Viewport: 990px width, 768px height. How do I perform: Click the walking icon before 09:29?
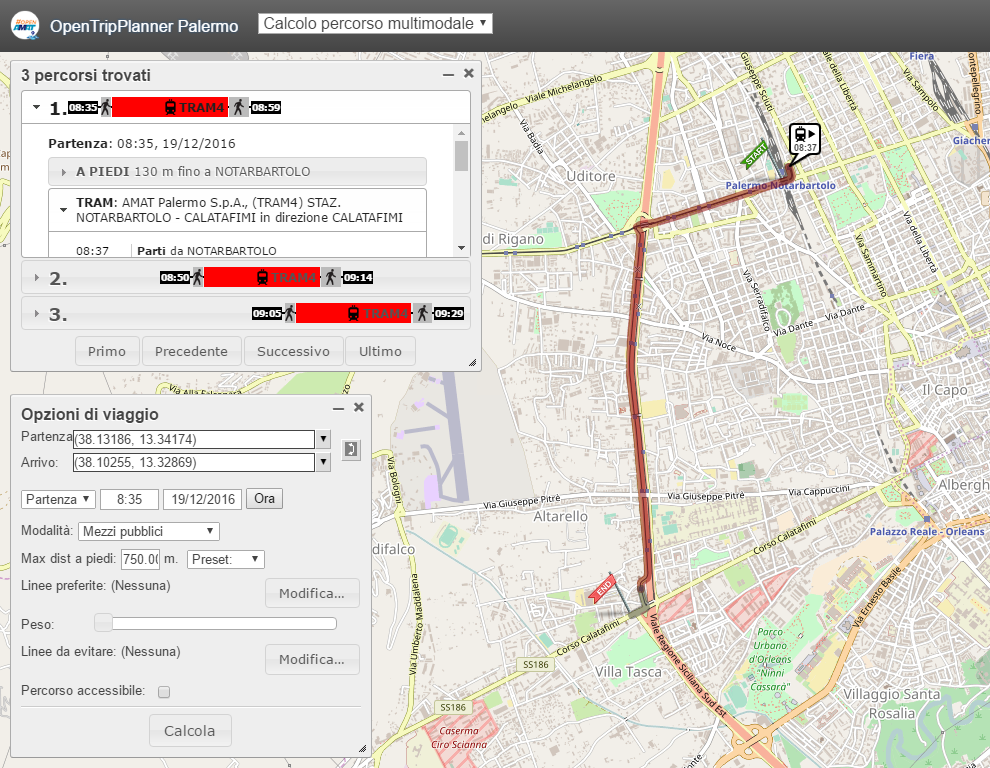tap(423, 313)
